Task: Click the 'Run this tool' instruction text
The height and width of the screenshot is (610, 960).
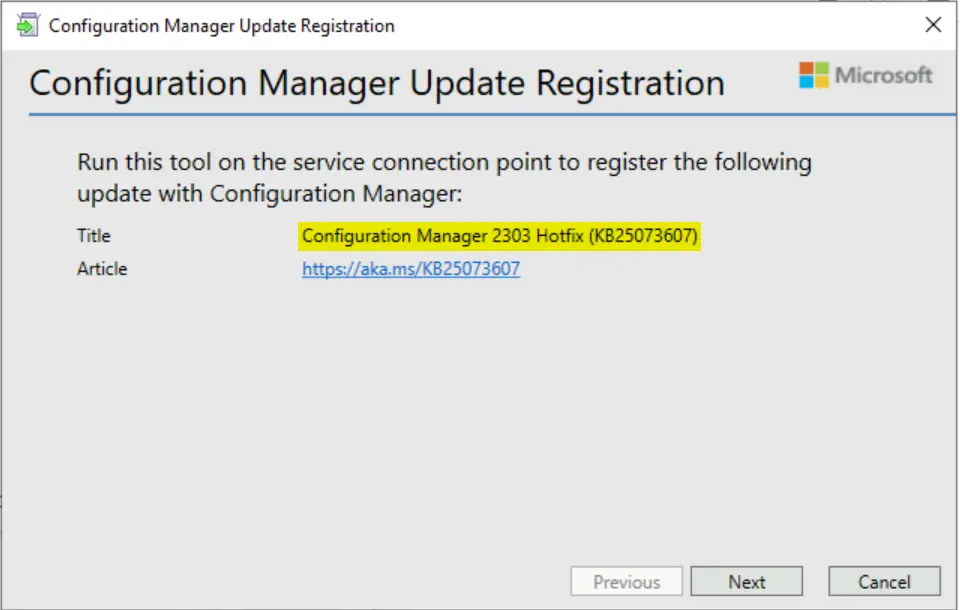Action: click(444, 178)
